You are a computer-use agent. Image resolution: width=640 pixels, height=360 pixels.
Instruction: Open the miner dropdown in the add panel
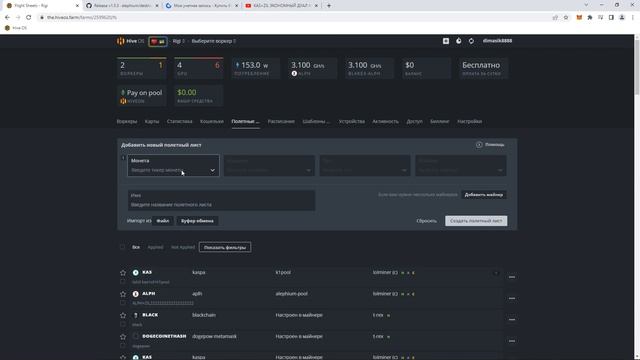pyautogui.click(x=461, y=165)
